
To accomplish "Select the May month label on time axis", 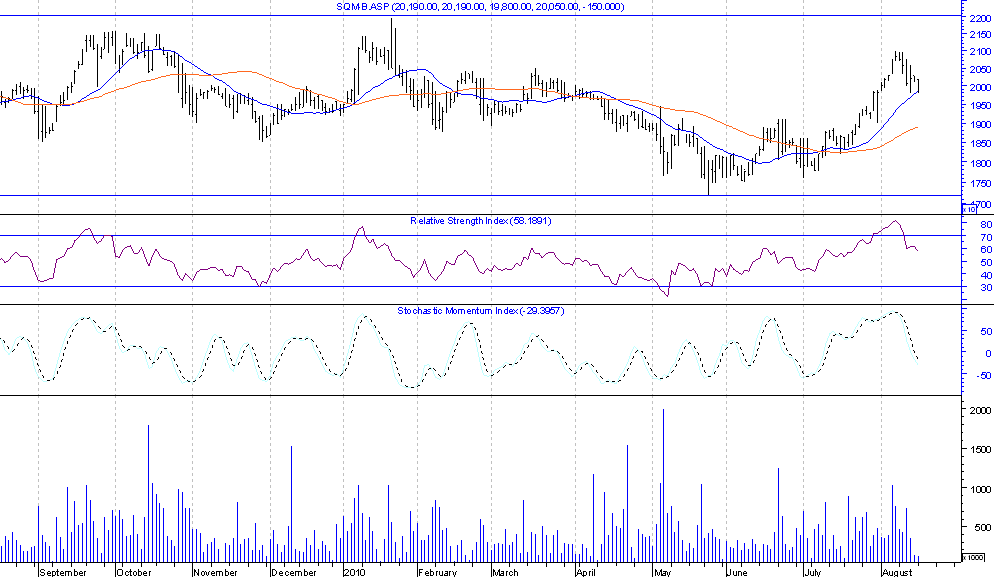I will point(662,572).
